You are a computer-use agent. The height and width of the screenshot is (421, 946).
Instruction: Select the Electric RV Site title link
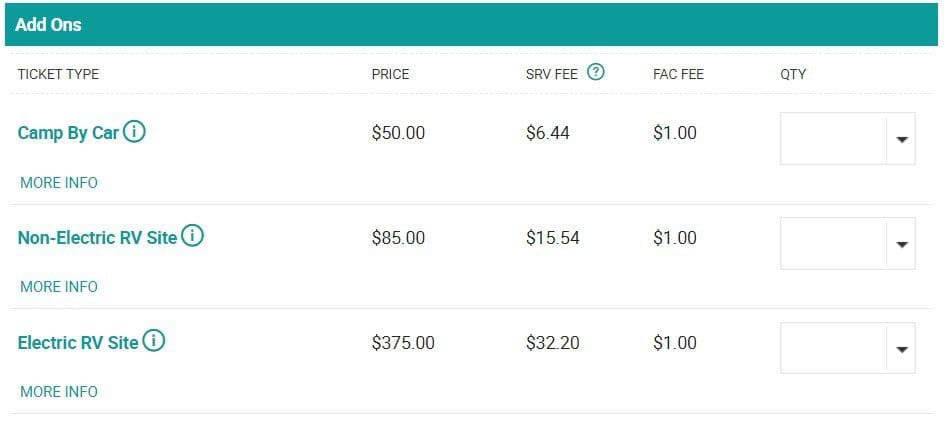pyautogui.click(x=78, y=343)
